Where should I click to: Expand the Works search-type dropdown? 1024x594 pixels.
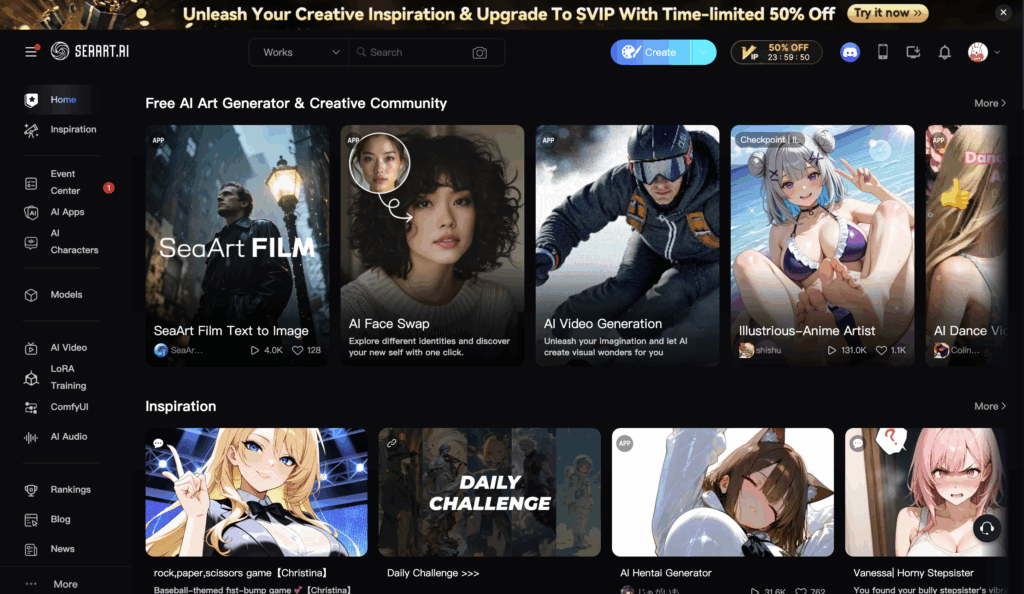click(299, 52)
